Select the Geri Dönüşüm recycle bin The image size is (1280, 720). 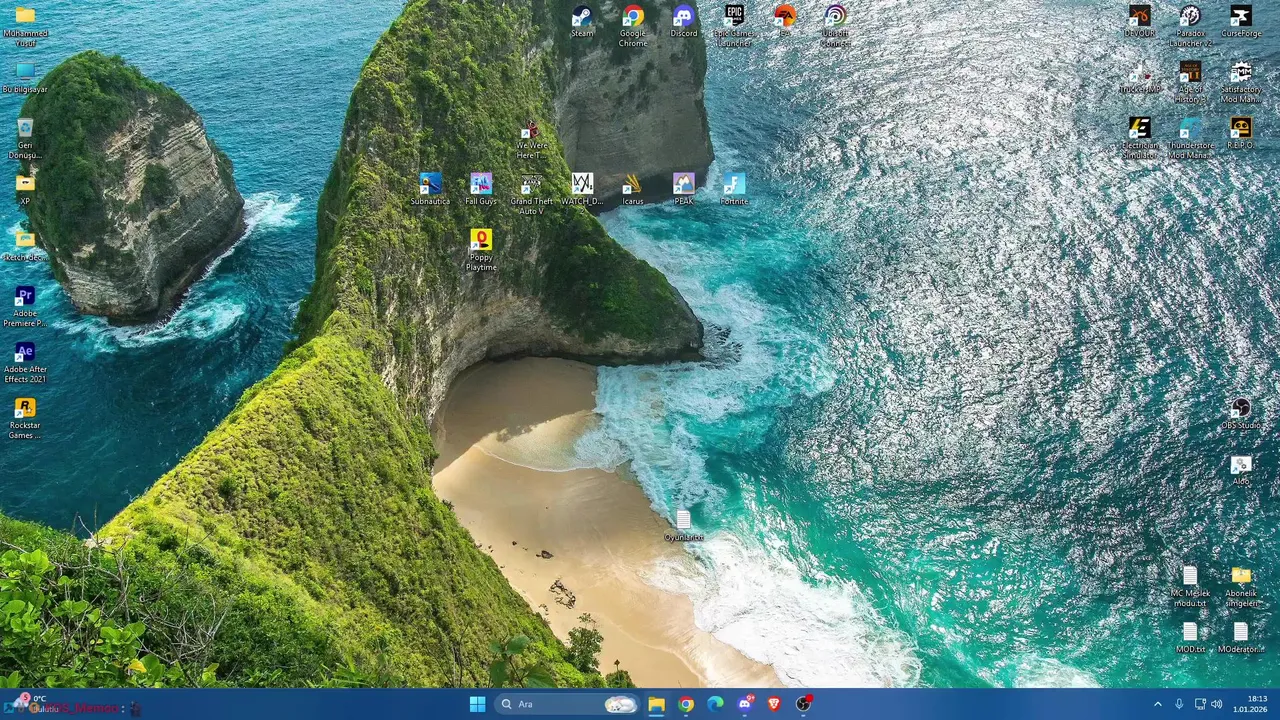(25, 138)
